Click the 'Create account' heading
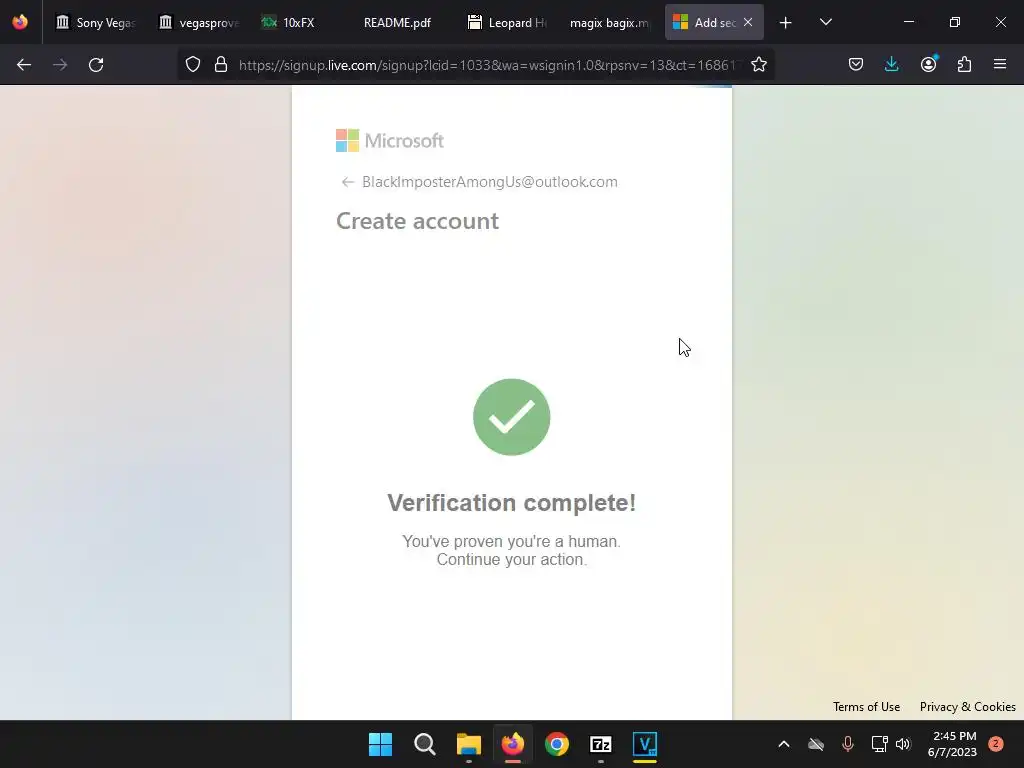 pos(417,221)
